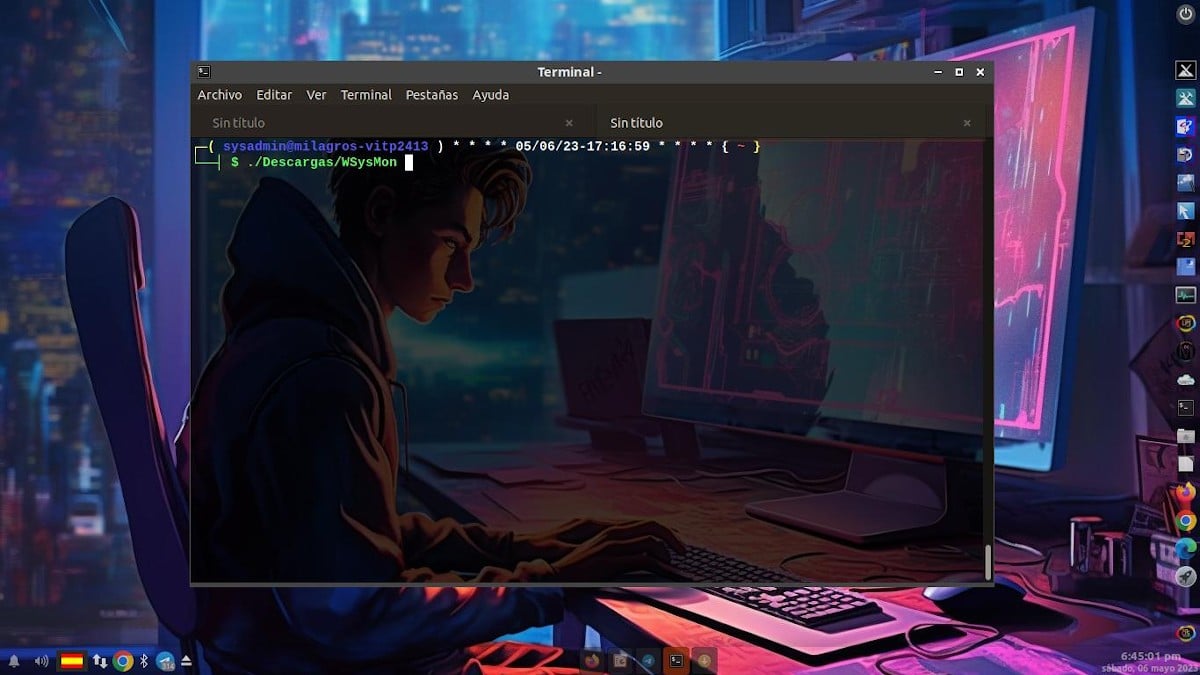Maximize the Terminal window
The image size is (1200, 675).
[x=959, y=72]
